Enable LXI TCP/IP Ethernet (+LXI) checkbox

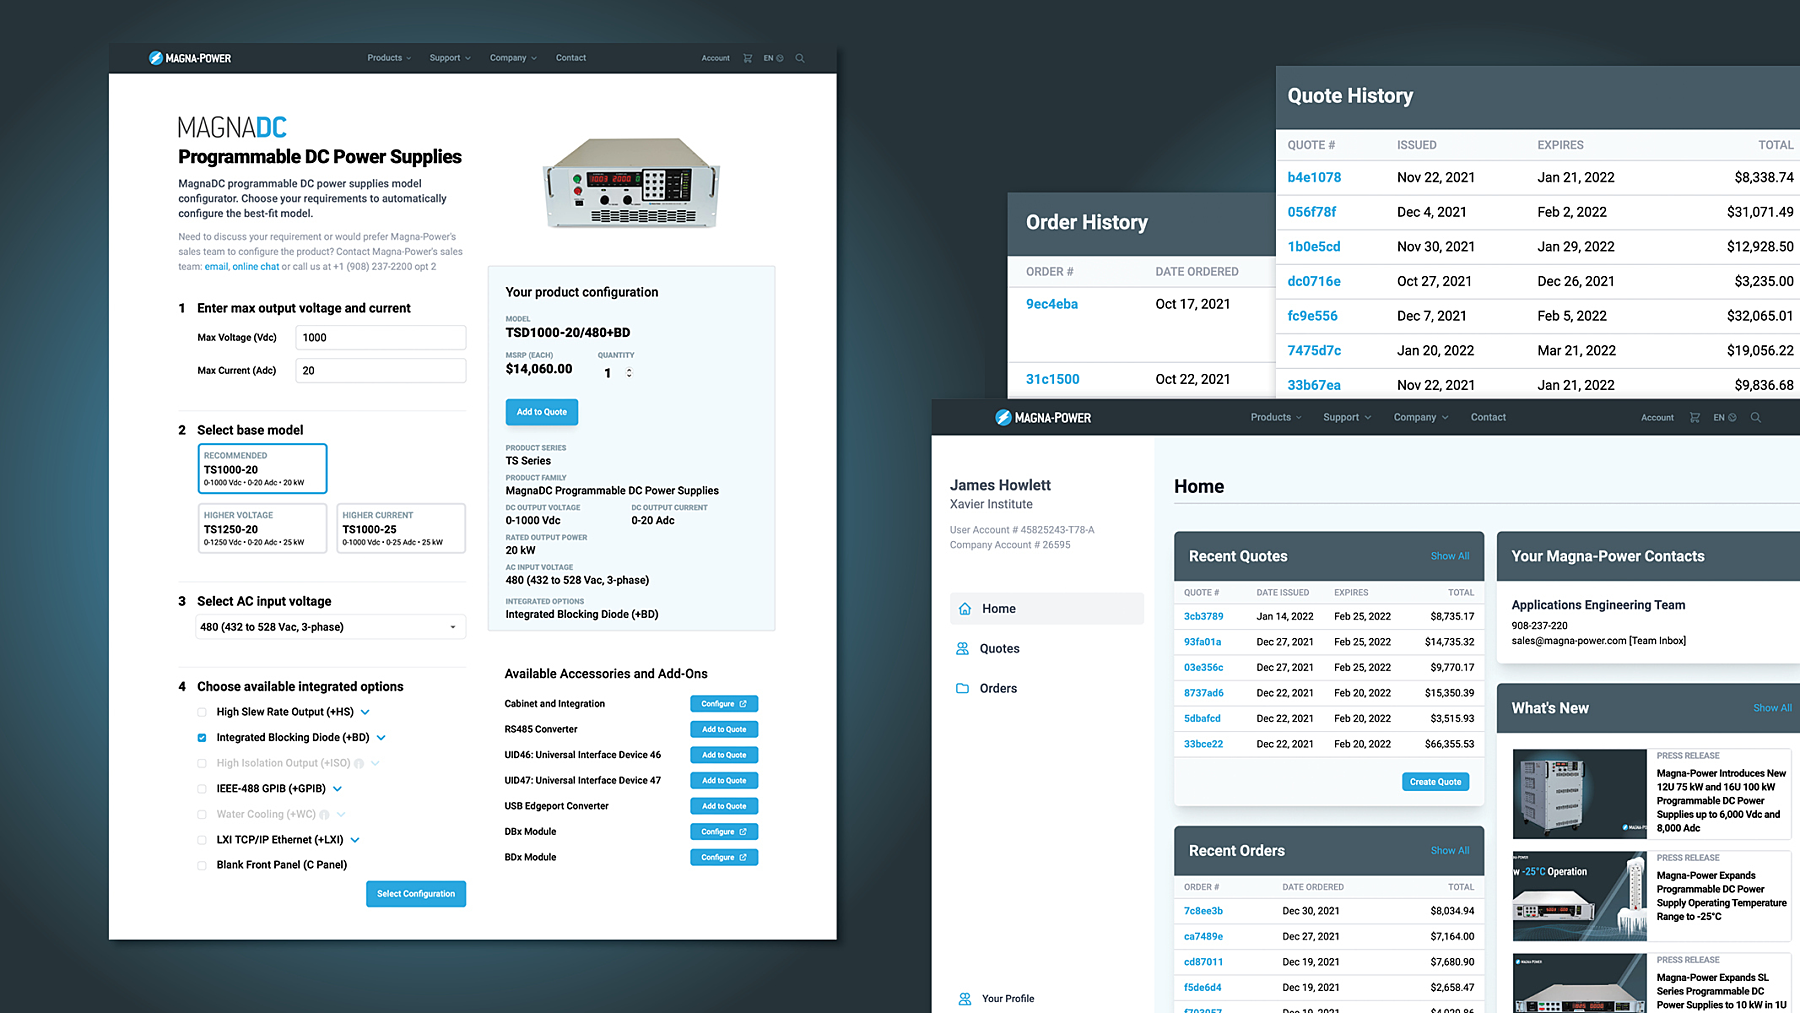click(x=202, y=840)
